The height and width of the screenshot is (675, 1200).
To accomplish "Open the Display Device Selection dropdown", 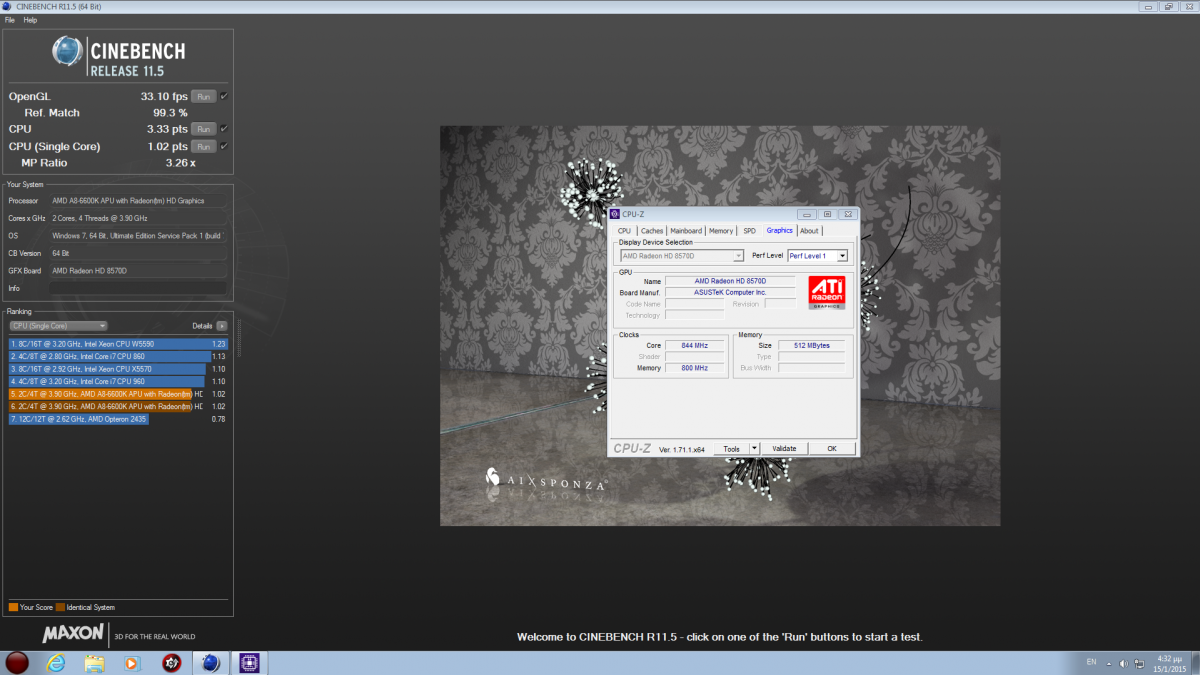I will click(681, 256).
